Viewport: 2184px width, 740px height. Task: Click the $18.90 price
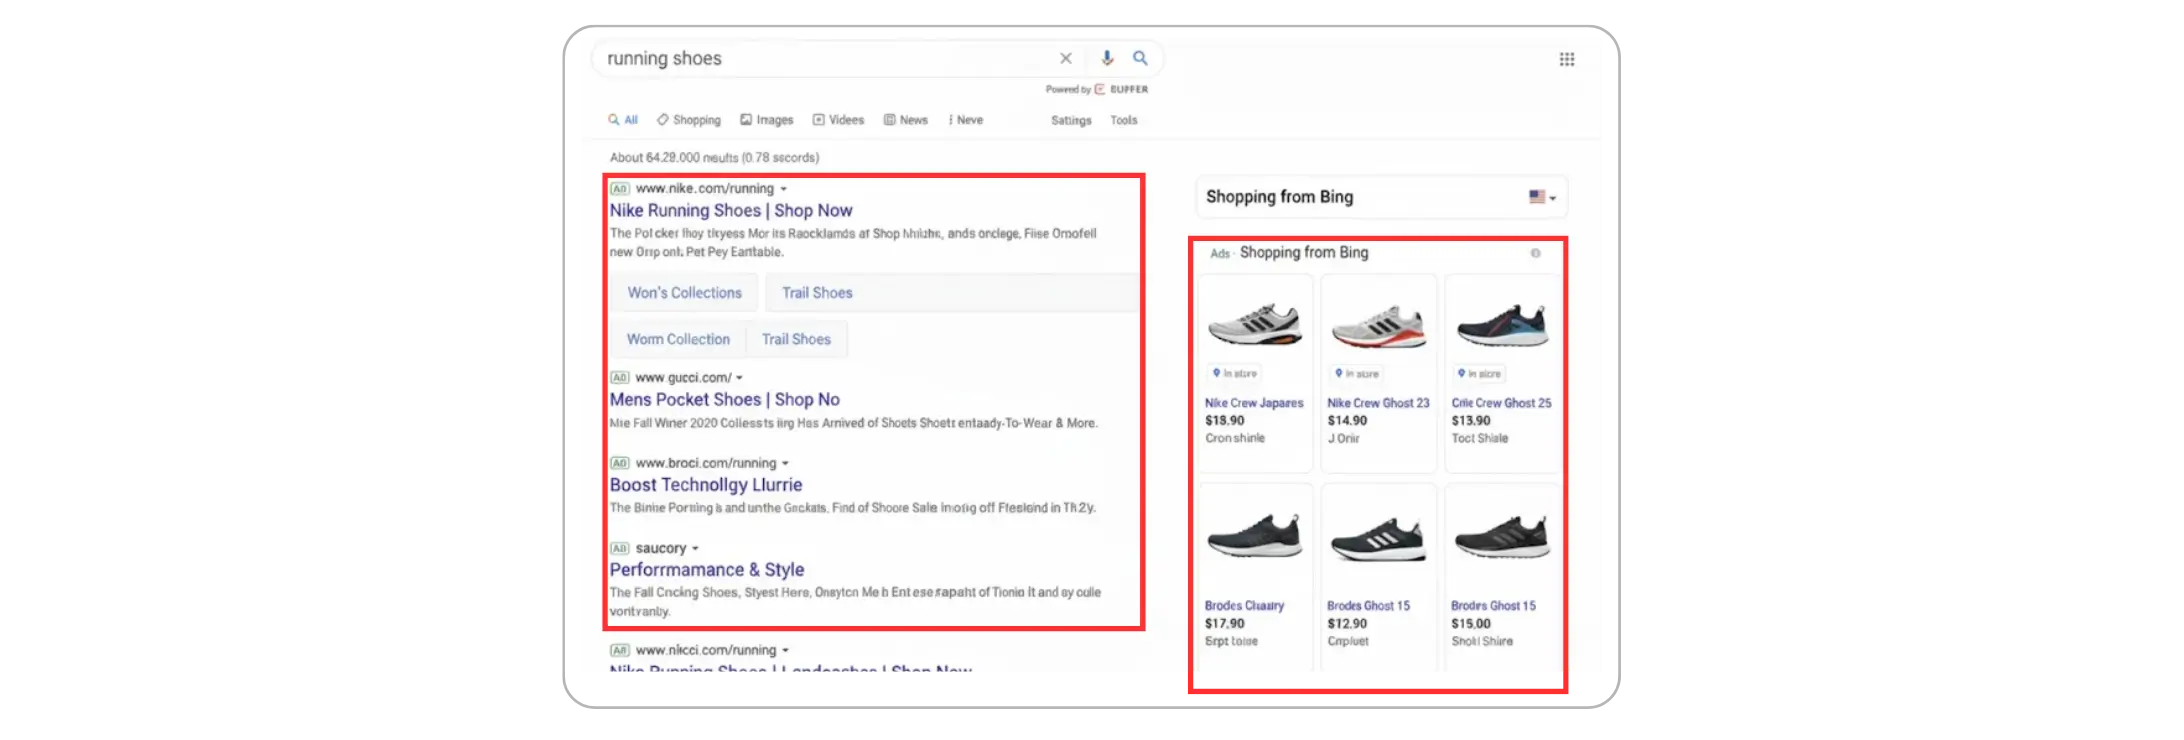coord(1225,421)
